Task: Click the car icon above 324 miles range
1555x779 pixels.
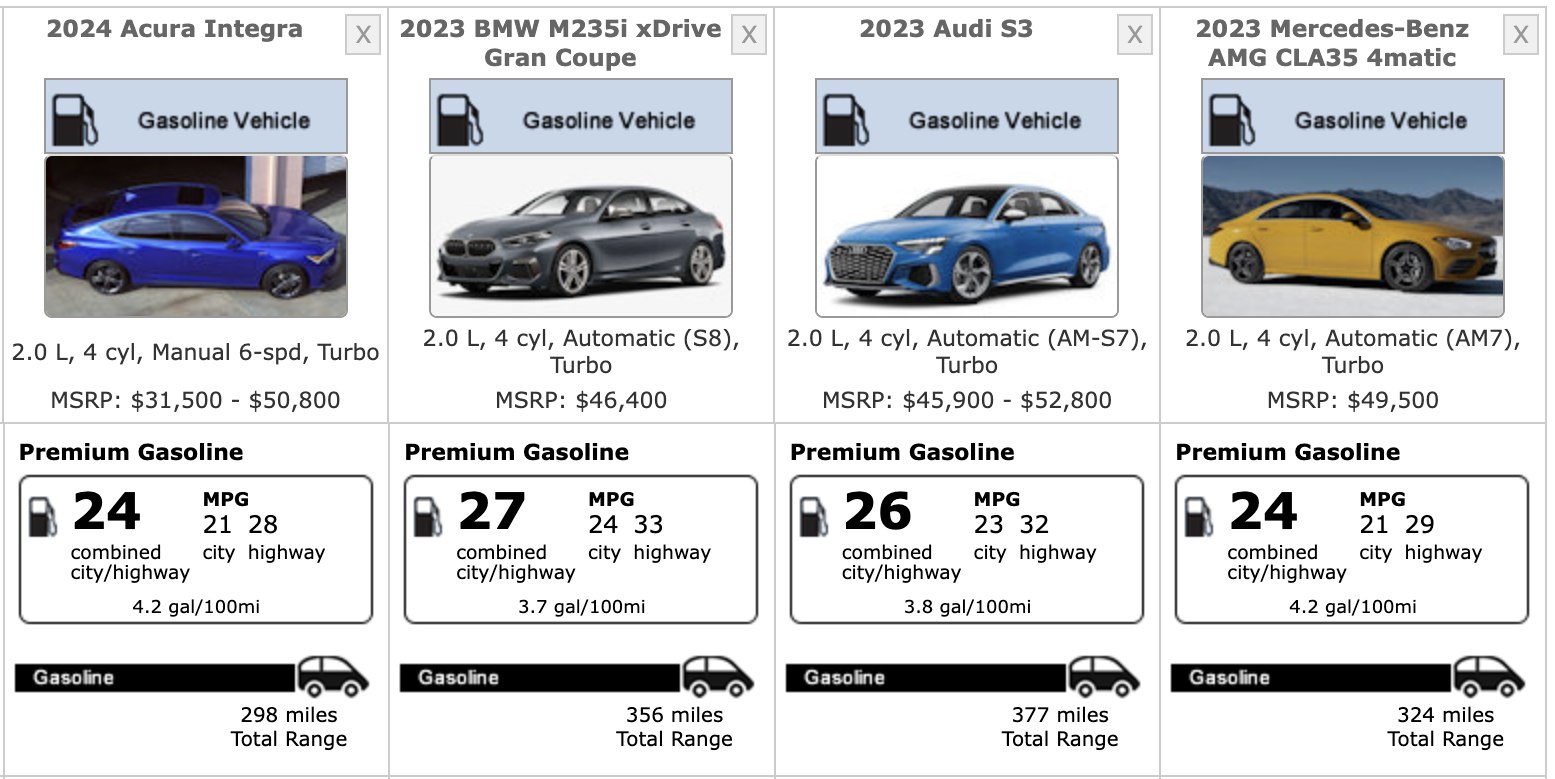Action: (x=1489, y=677)
